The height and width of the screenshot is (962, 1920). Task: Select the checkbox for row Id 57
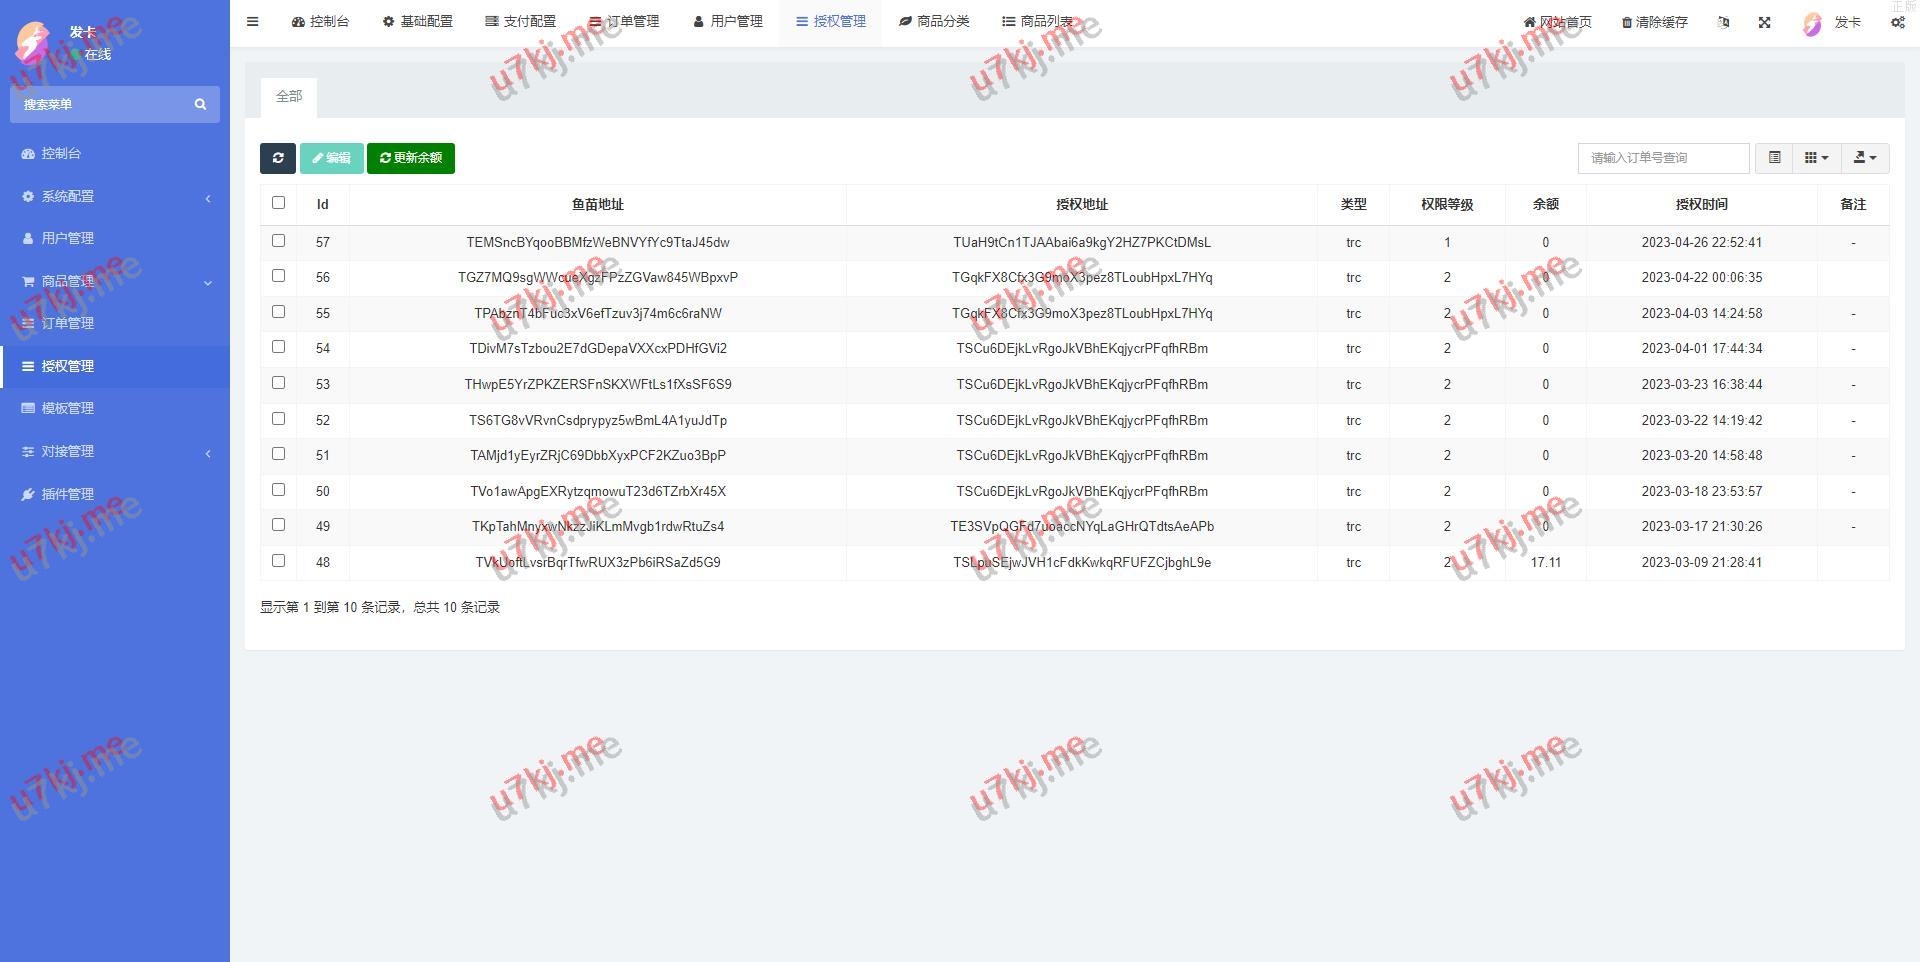pos(278,241)
